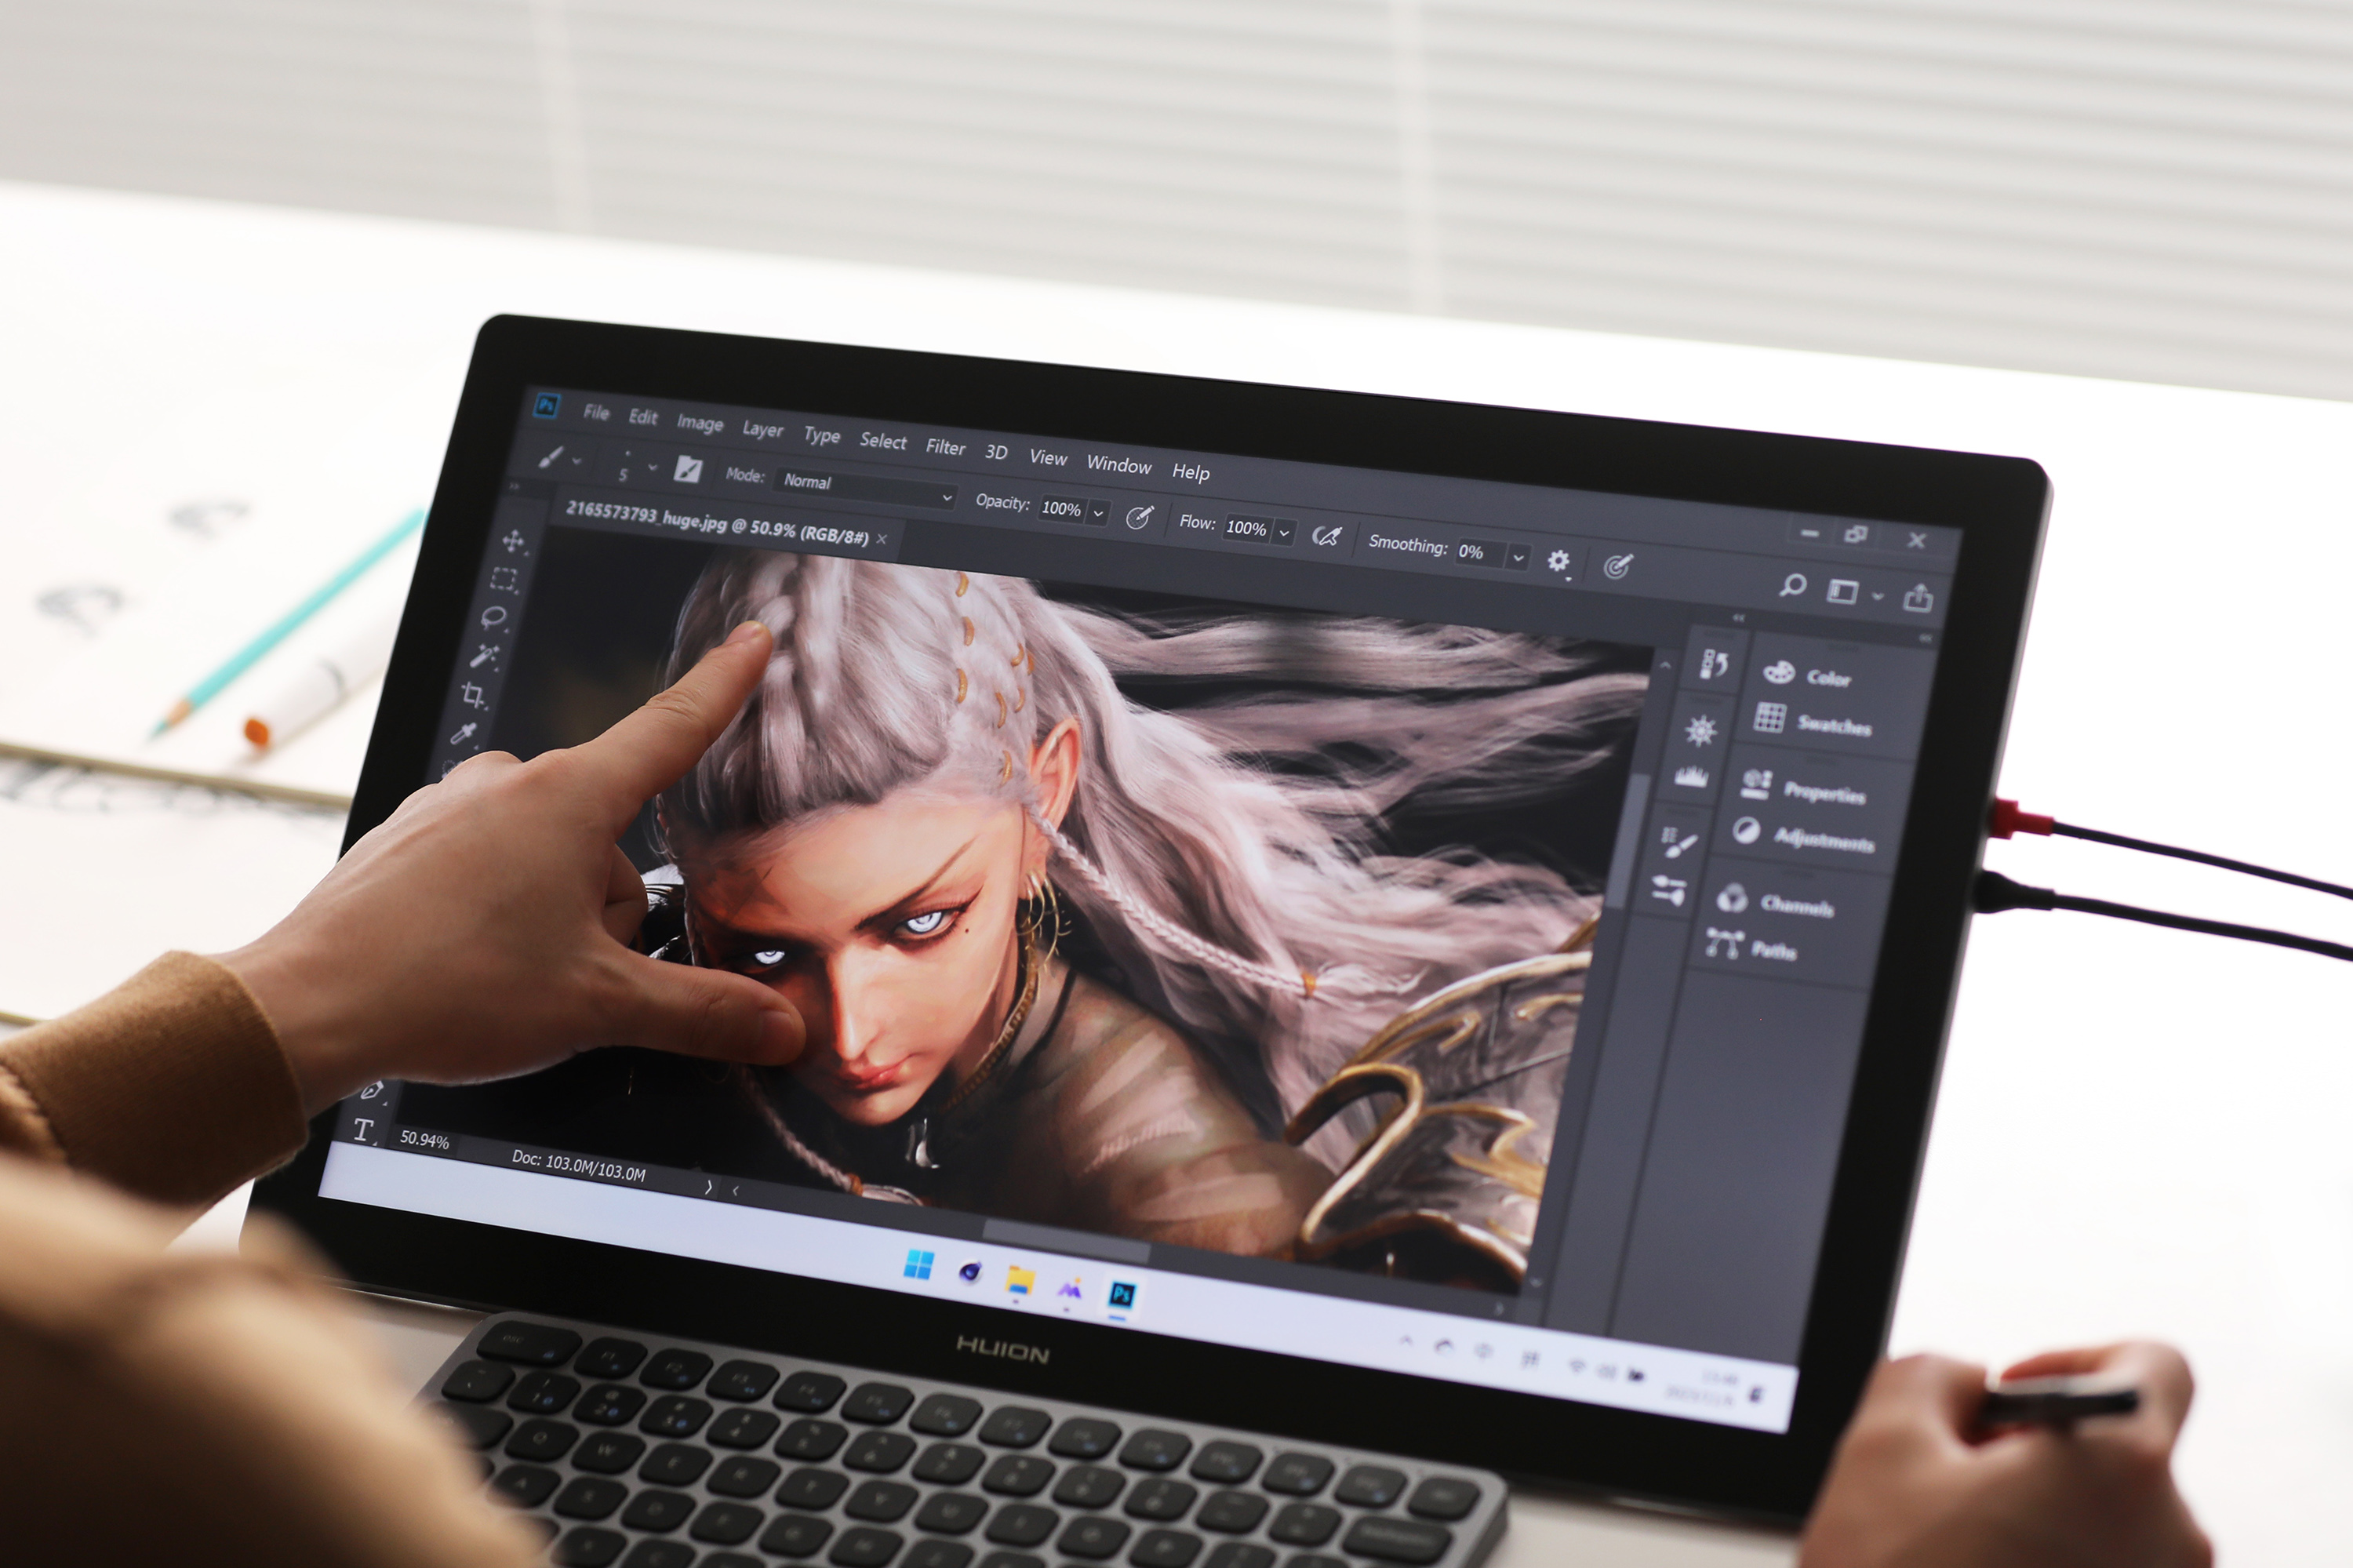Click the Opacity 100% value field
This screenshot has height=1568, width=2353.
click(x=1061, y=508)
